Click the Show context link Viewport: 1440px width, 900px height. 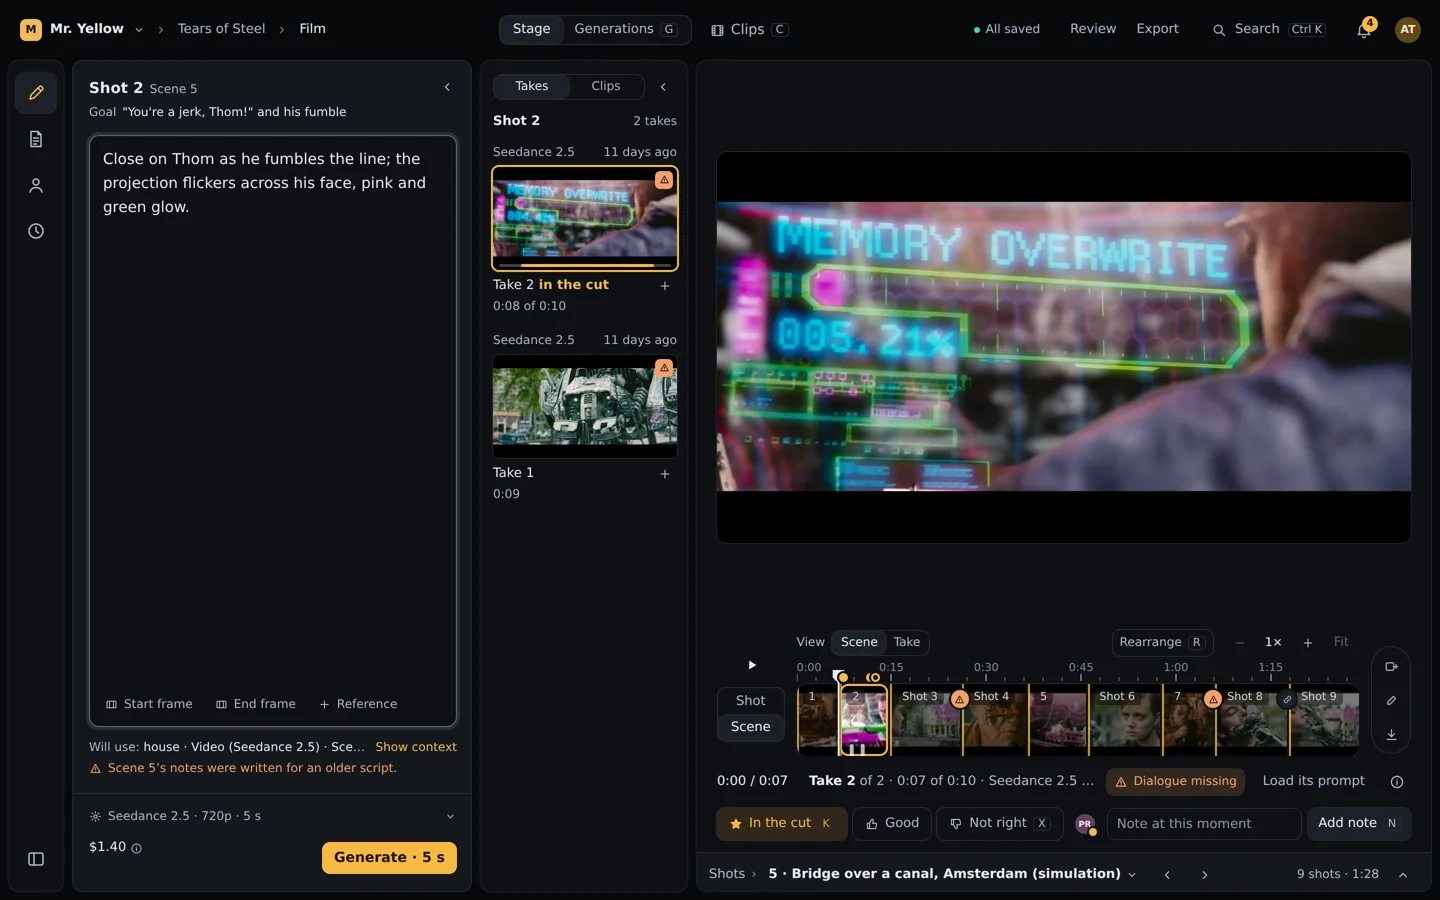click(x=416, y=747)
